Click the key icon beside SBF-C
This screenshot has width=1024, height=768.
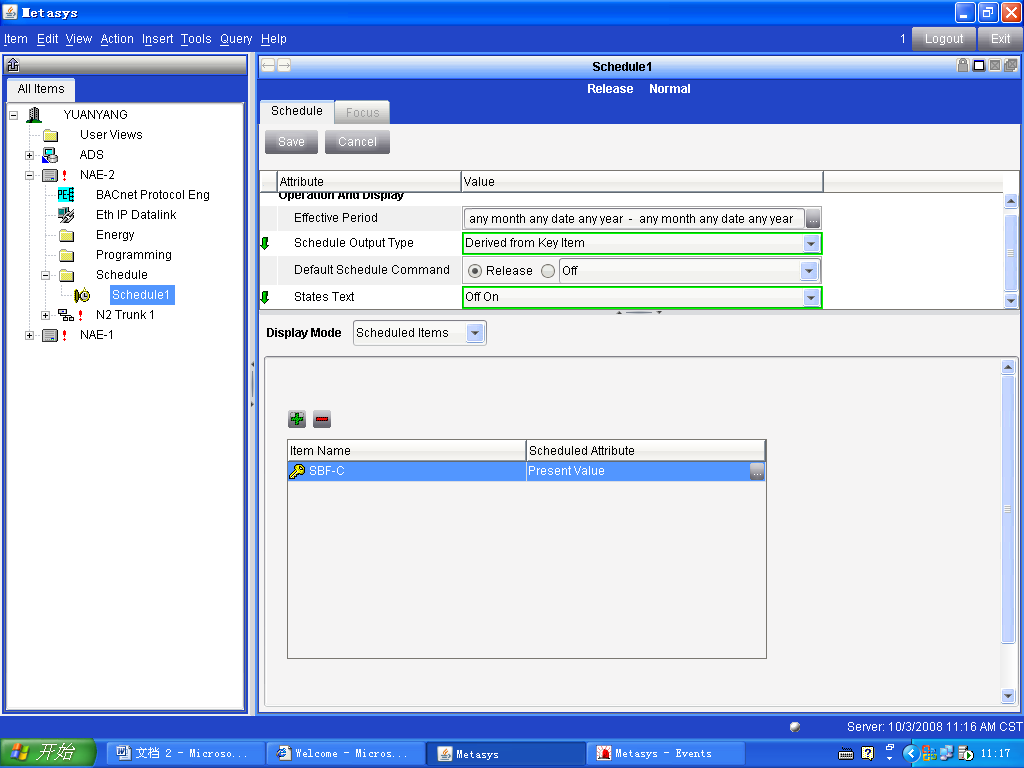297,471
